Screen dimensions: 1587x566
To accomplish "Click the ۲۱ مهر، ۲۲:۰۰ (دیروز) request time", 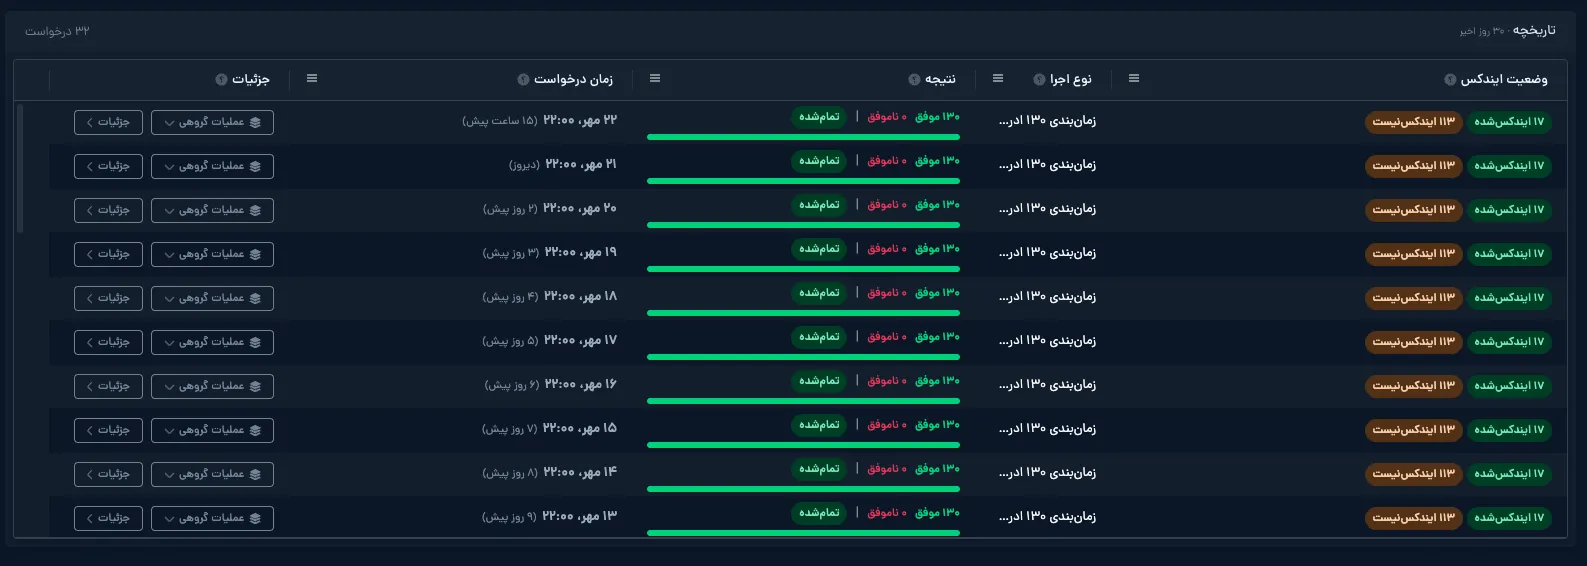I will coord(563,164).
